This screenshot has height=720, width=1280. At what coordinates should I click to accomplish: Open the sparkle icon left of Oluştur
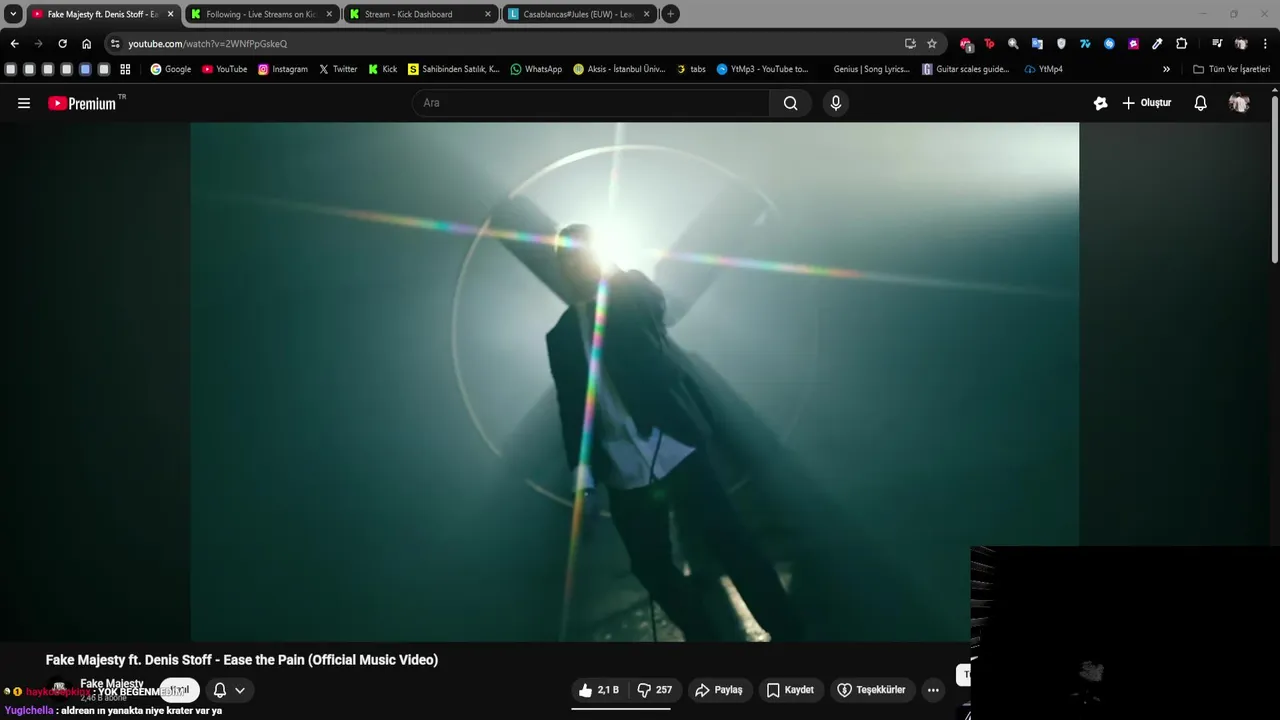[x=1101, y=103]
